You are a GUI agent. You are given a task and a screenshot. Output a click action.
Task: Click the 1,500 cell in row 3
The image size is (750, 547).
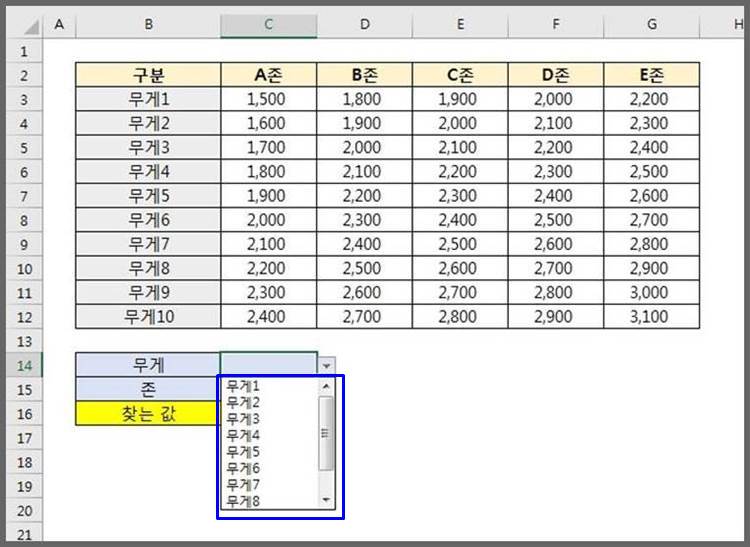tap(268, 99)
